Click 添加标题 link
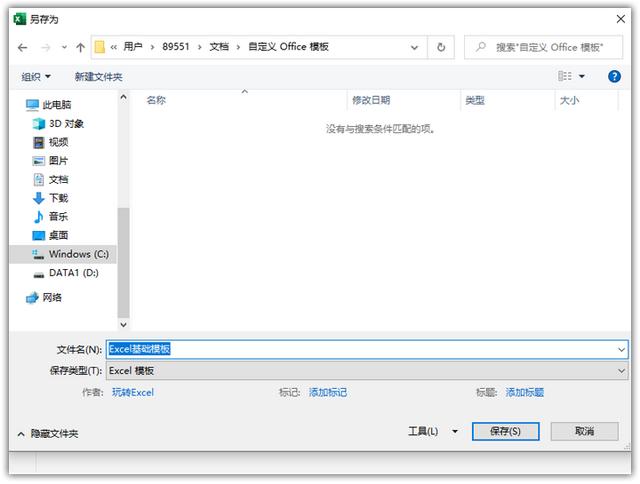640x484 pixels. click(x=524, y=393)
